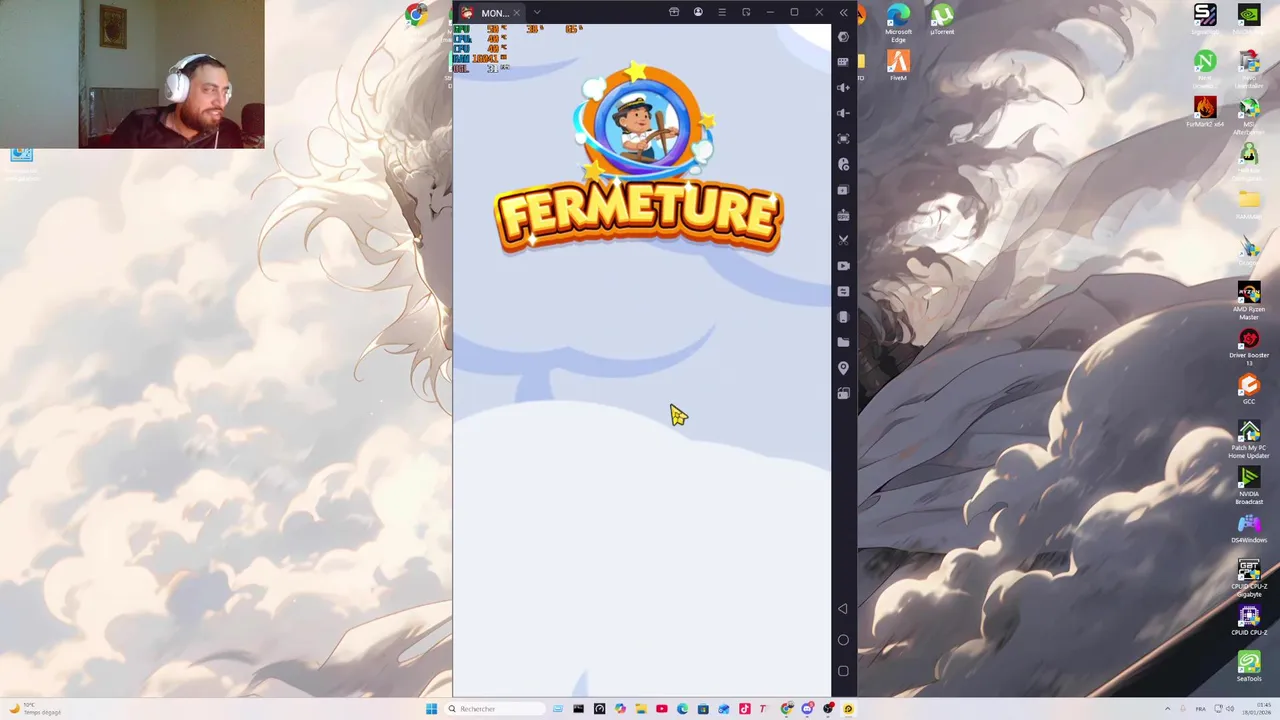Open Windows Start menu
Image resolution: width=1280 pixels, height=720 pixels.
(431, 709)
